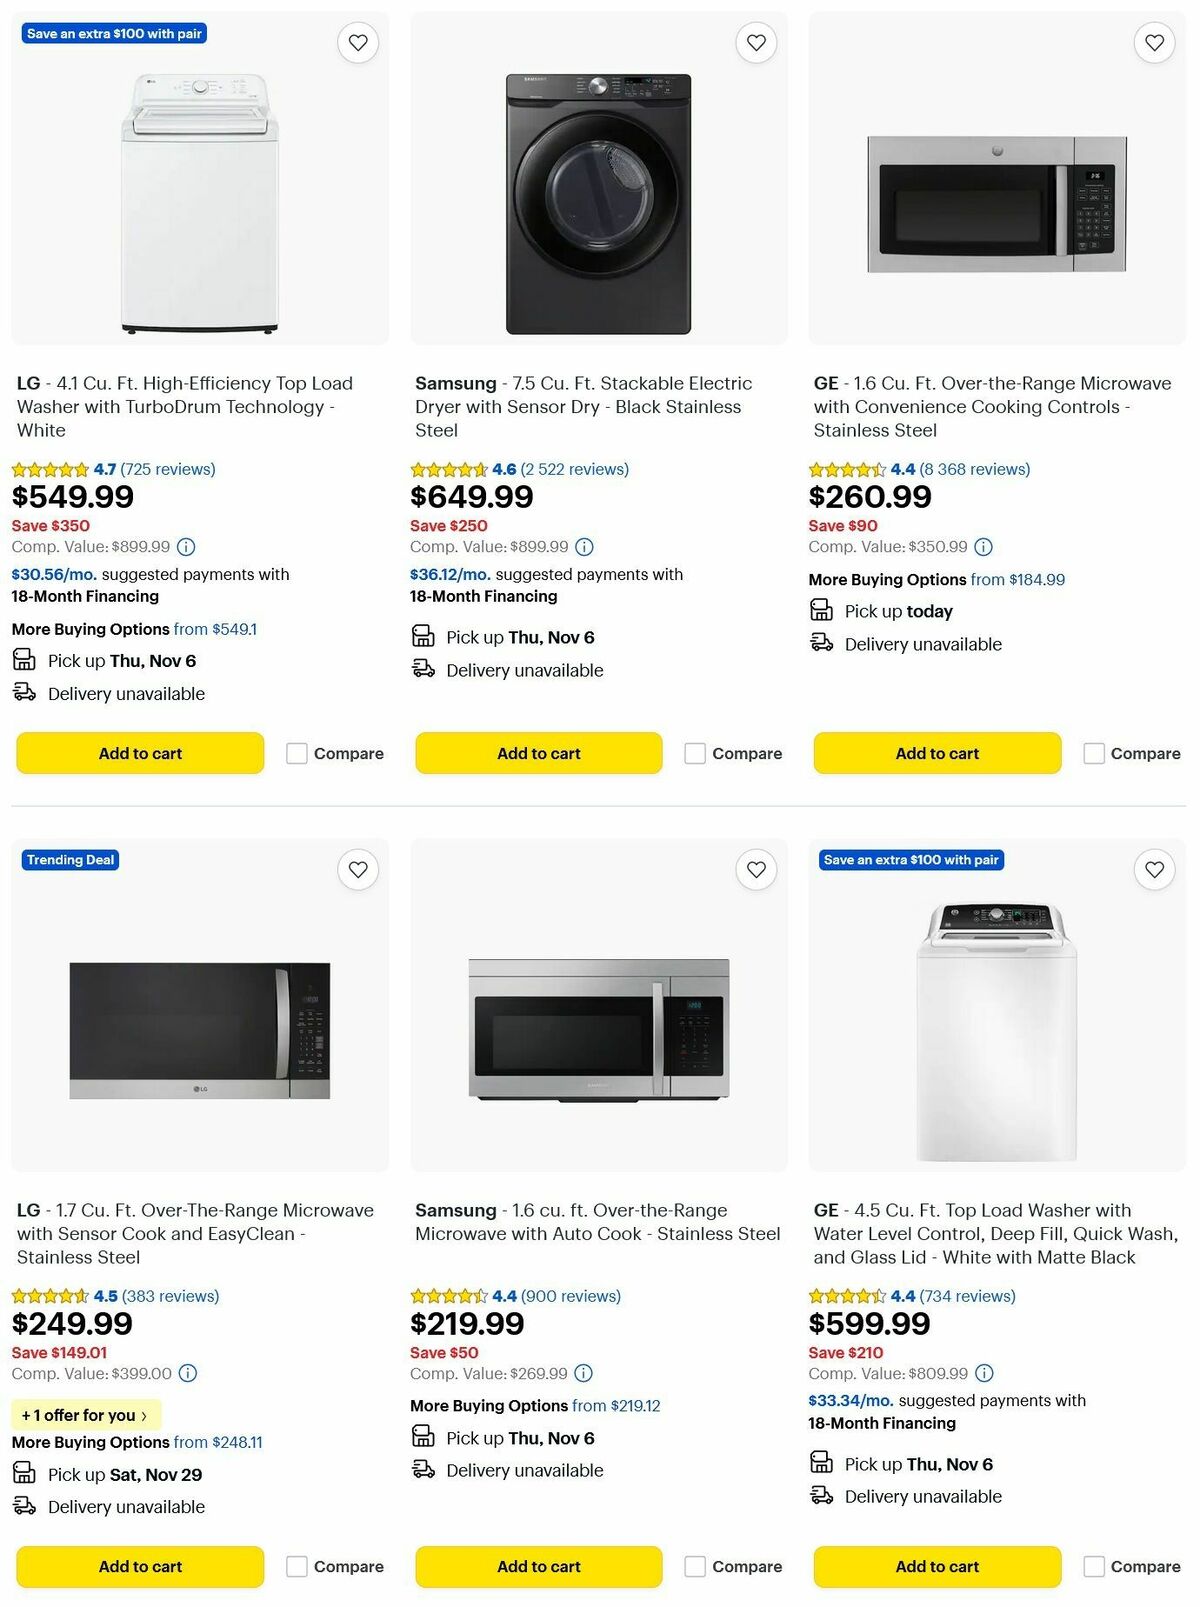
Task: Check Compare on the Samsung electric dryer
Action: tap(694, 753)
